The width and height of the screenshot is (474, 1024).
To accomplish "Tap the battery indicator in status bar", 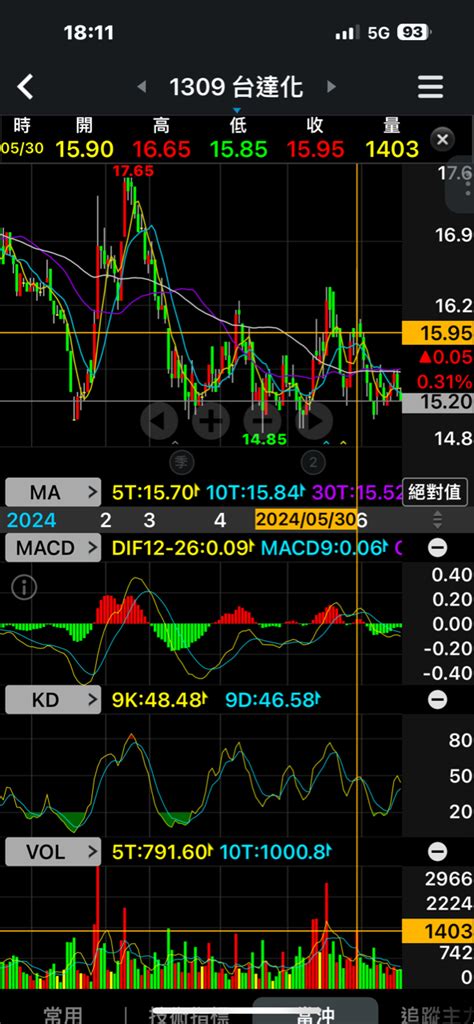I will (x=414, y=32).
